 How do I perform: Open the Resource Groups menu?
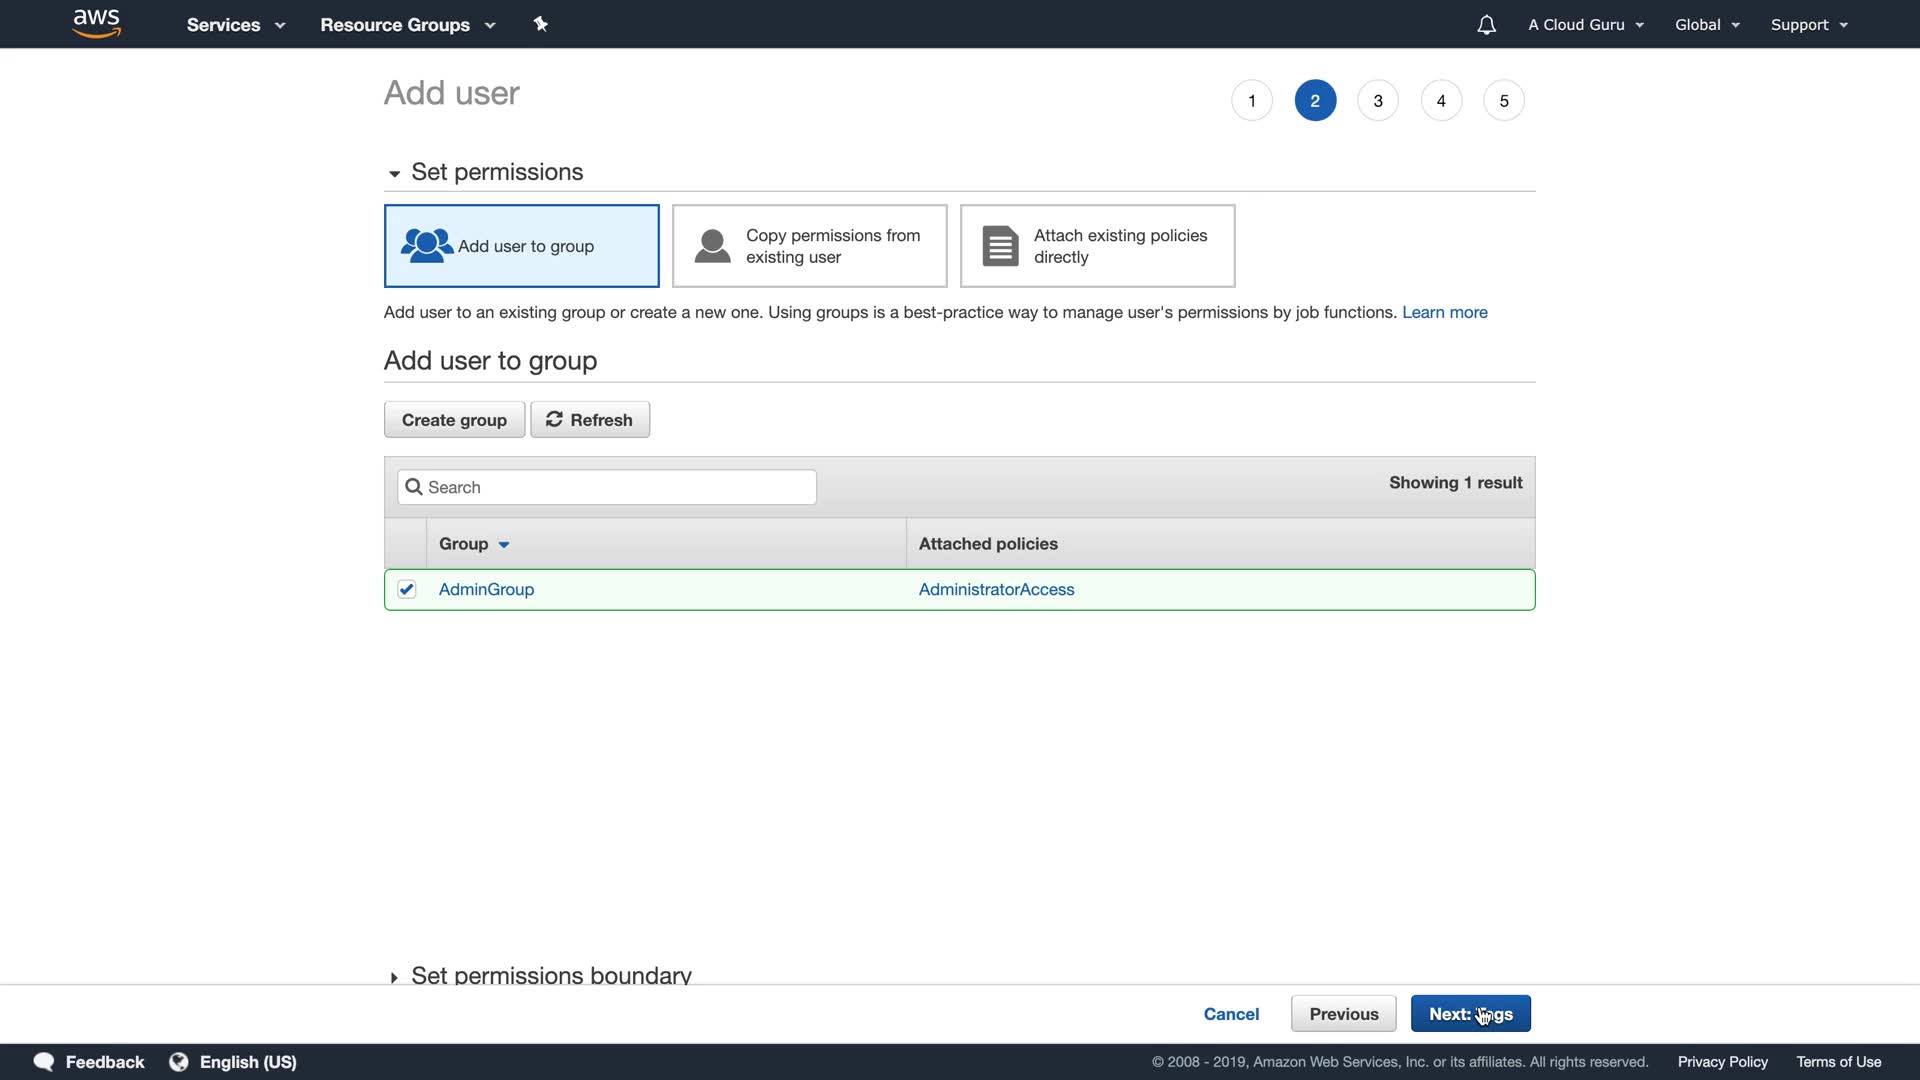pos(407,25)
